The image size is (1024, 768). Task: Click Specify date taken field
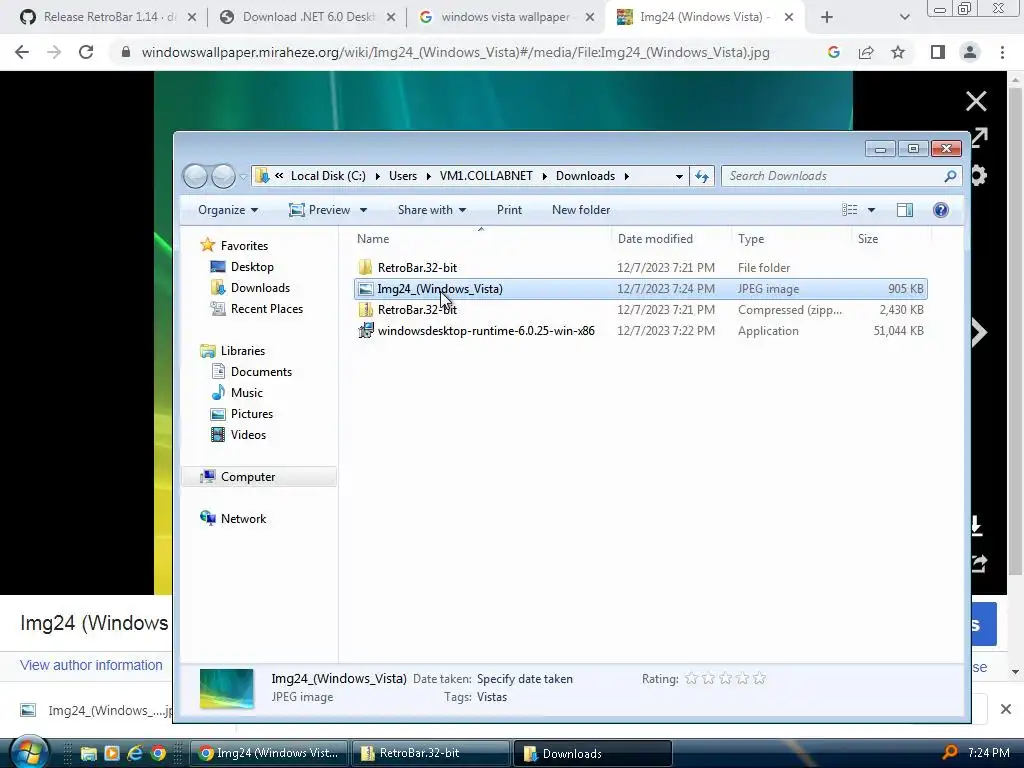[x=524, y=679]
